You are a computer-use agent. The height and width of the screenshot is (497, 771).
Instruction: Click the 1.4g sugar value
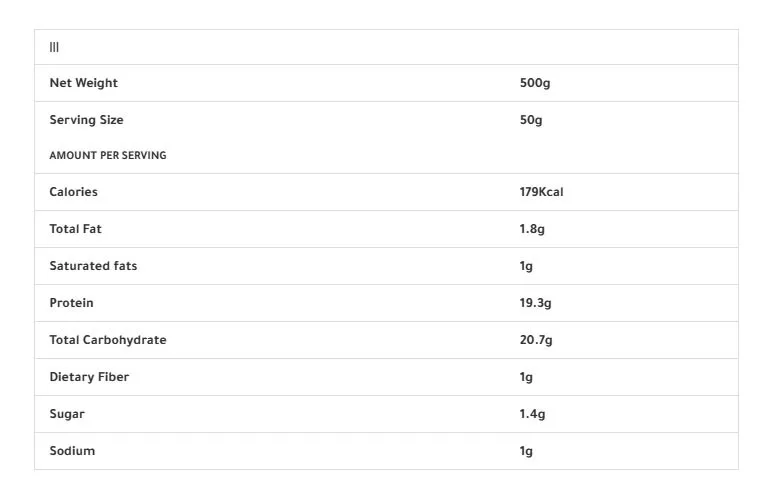tap(532, 414)
